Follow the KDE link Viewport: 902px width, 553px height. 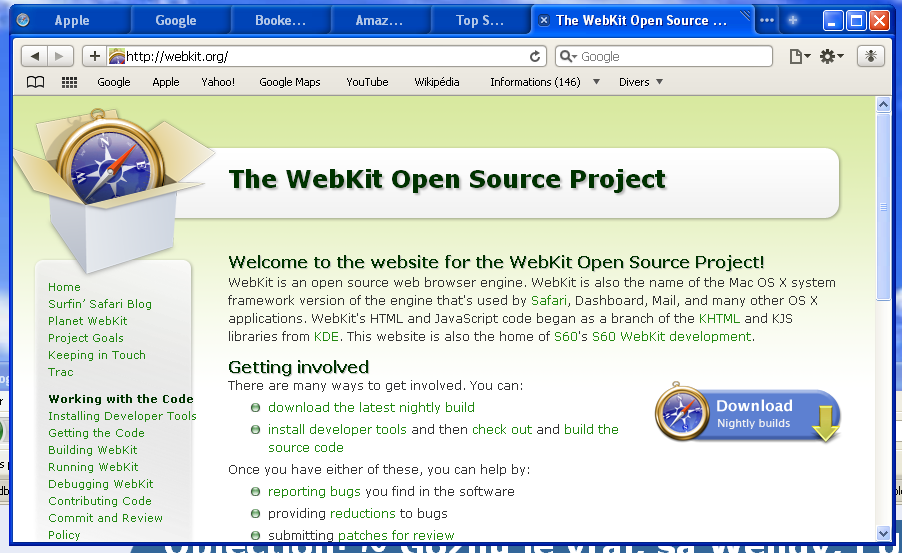pos(326,337)
